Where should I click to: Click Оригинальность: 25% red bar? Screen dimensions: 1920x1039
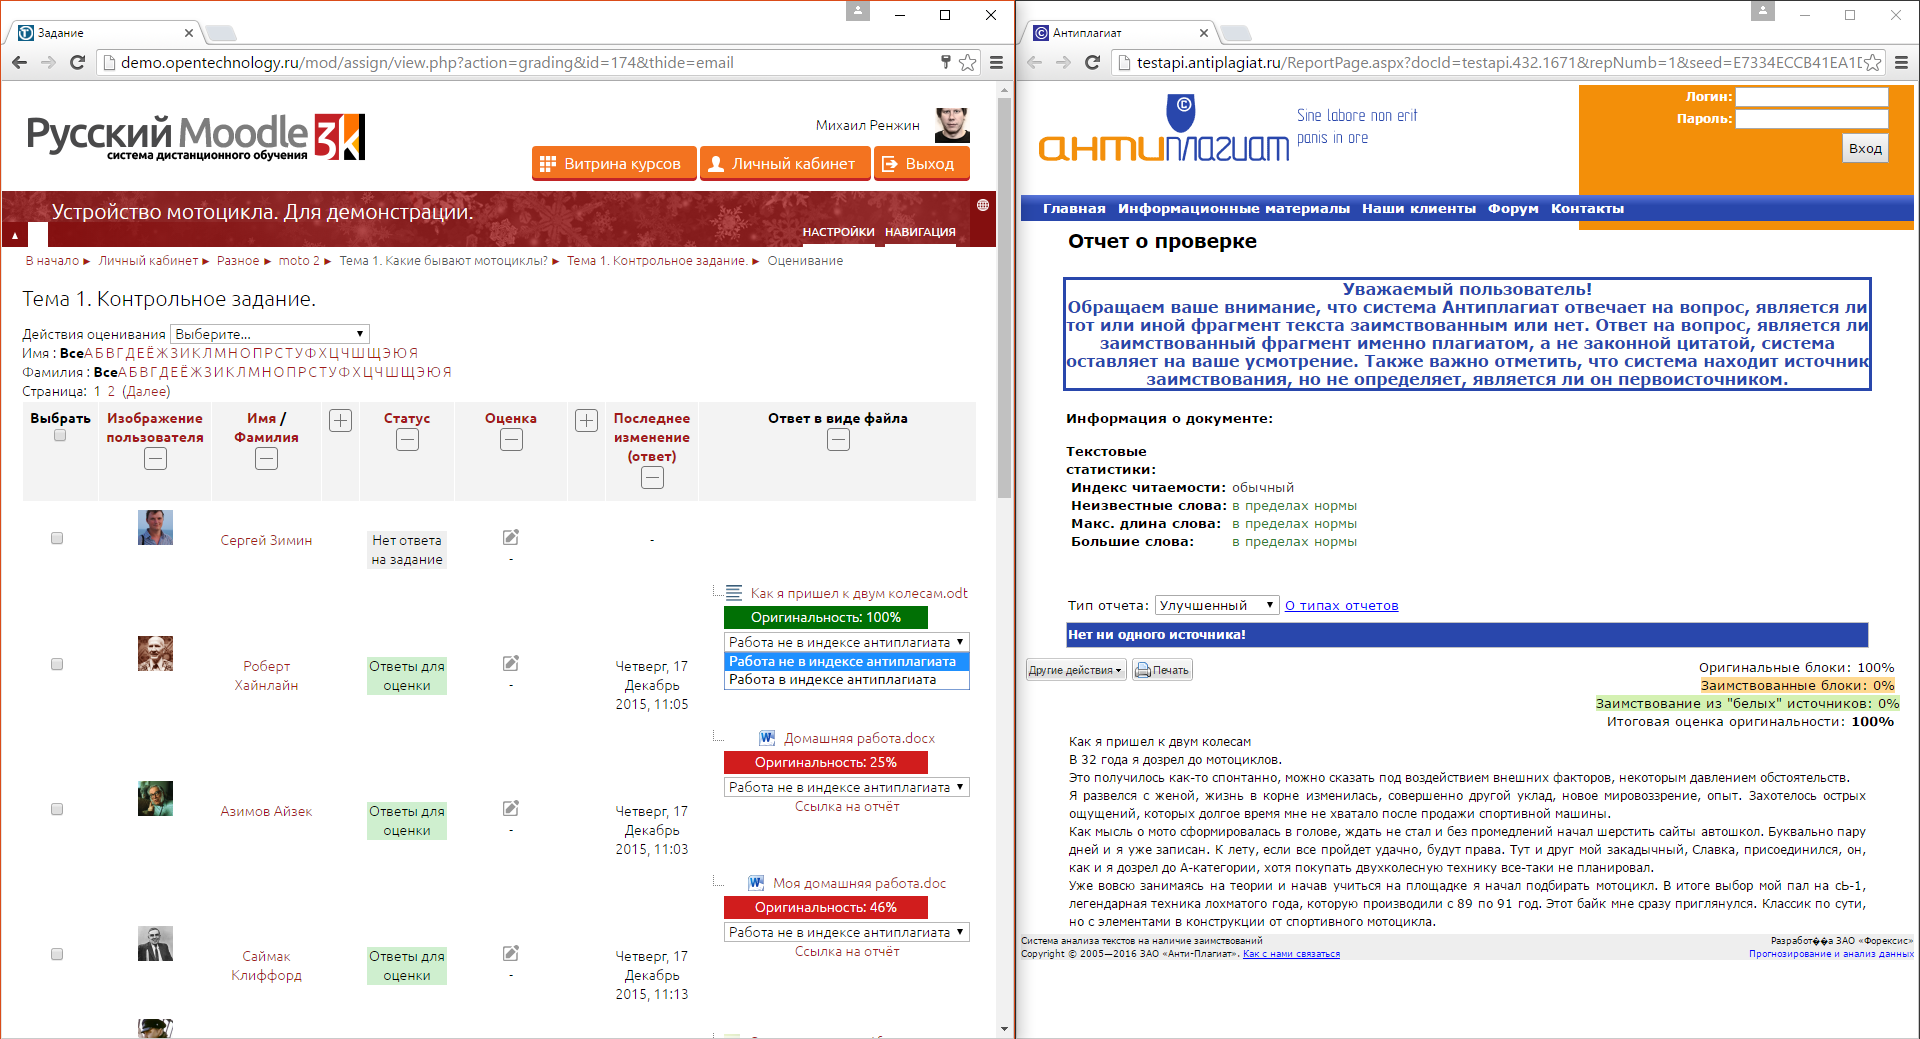(826, 763)
